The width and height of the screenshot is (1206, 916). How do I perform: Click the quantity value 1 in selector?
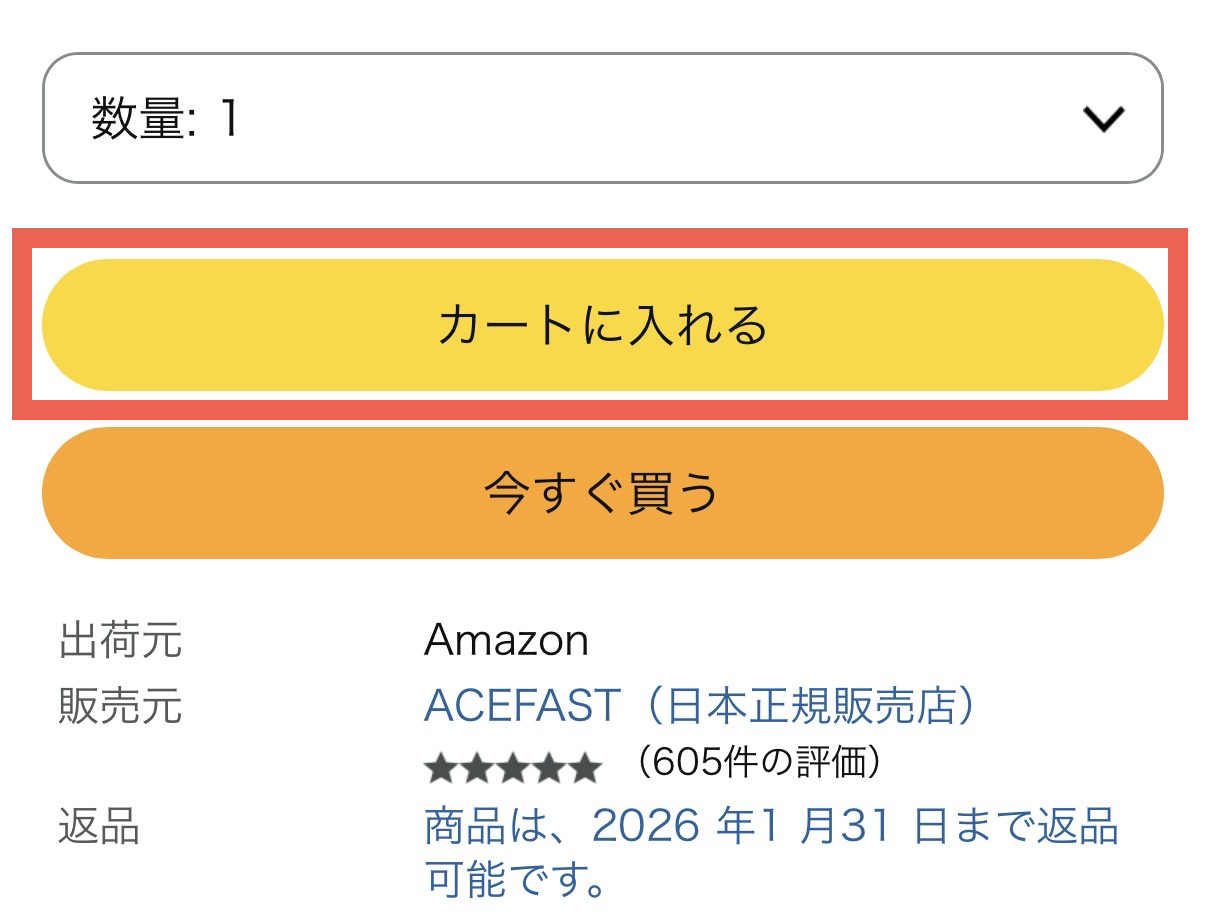(x=229, y=119)
